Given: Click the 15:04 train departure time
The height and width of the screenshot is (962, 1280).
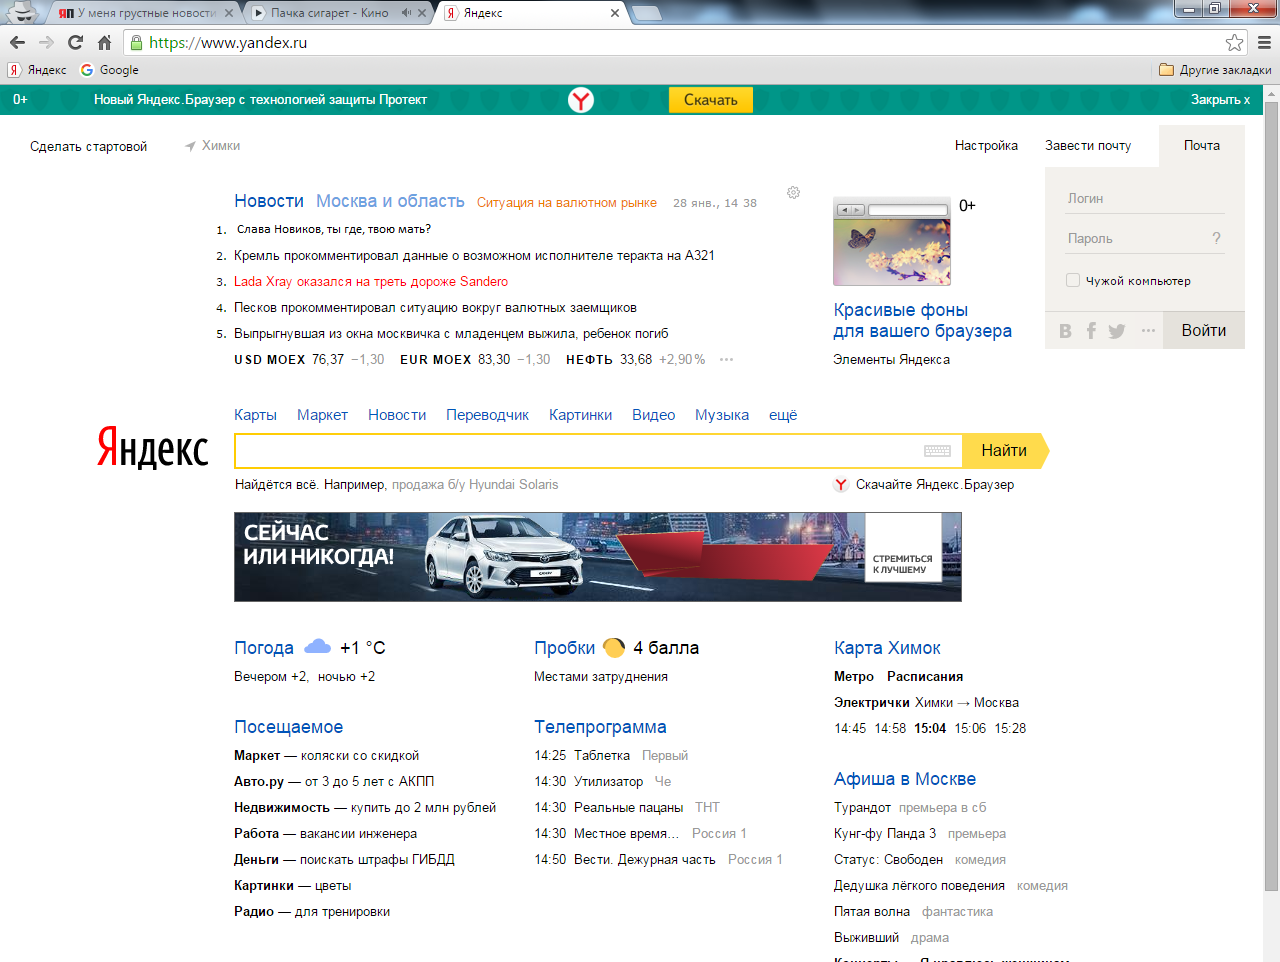Looking at the screenshot, I should (930, 729).
